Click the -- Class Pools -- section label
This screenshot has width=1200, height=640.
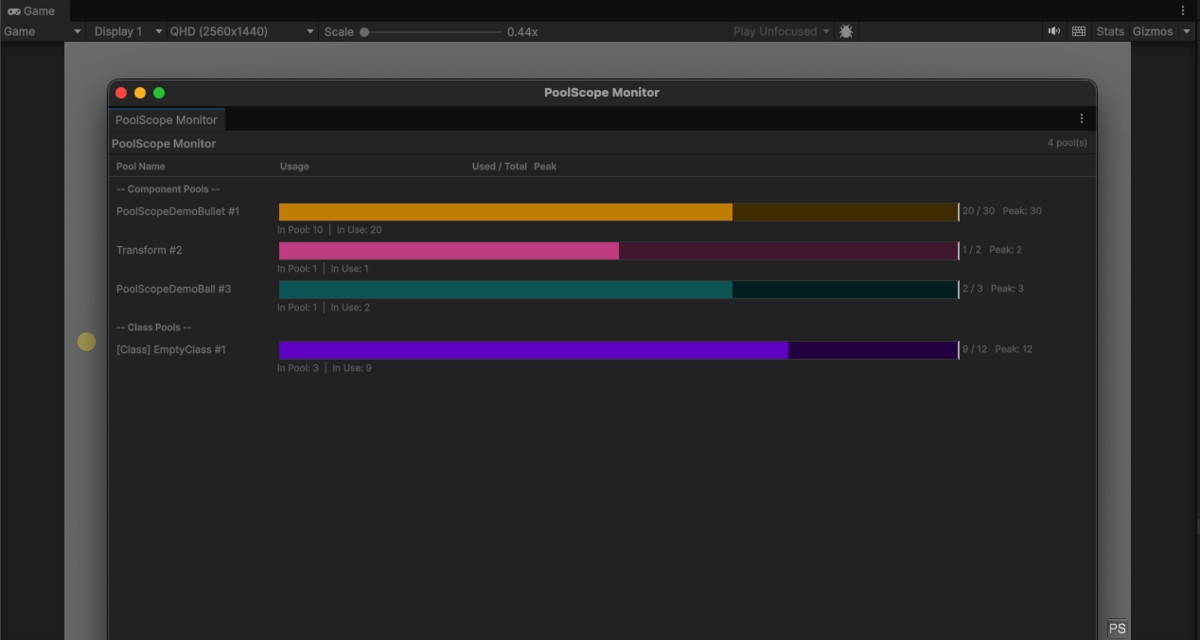click(x=154, y=327)
